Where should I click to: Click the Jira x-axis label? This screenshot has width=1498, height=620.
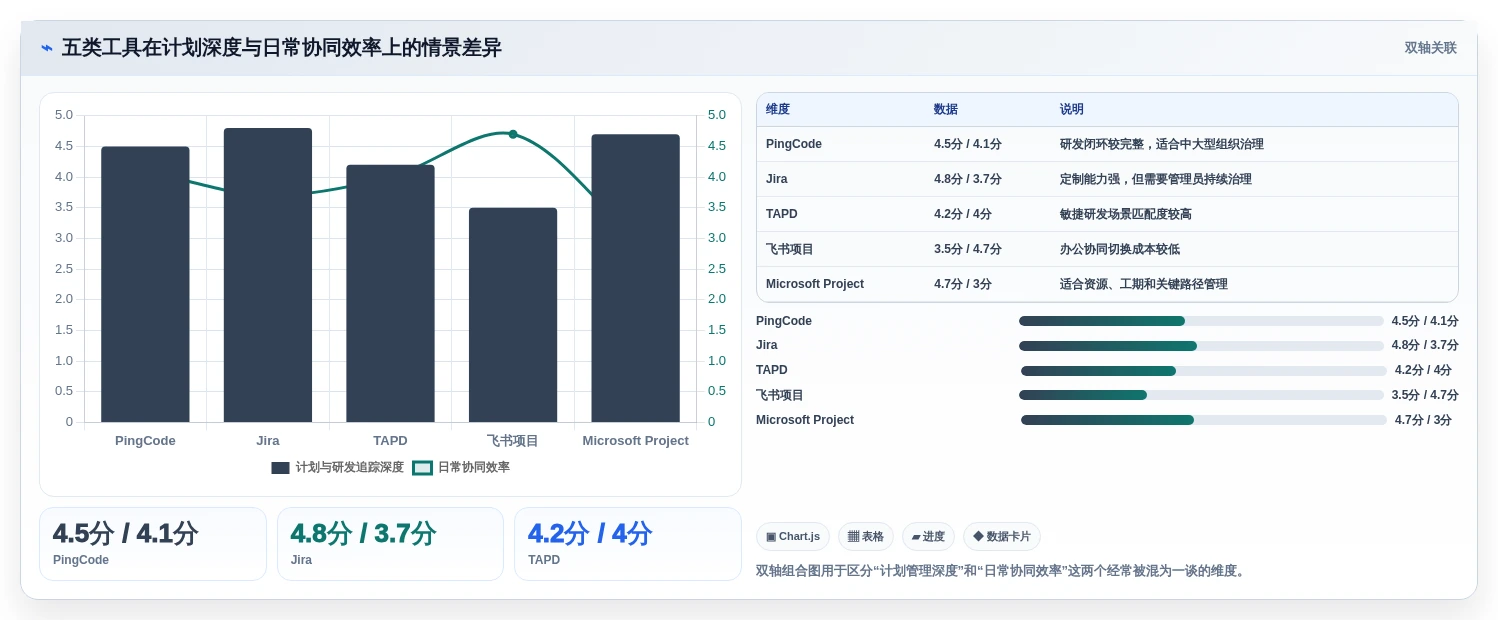268,441
